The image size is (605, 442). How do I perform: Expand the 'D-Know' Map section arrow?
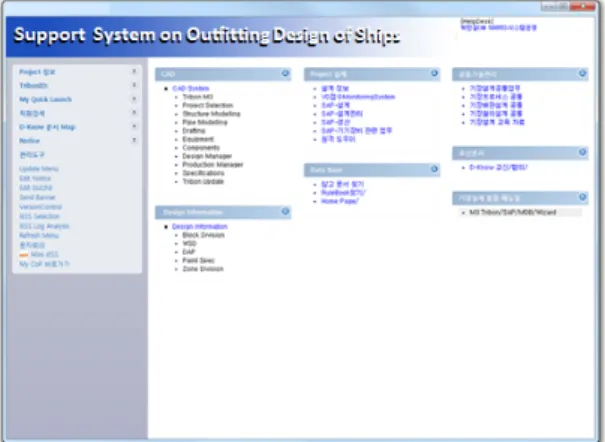click(134, 127)
